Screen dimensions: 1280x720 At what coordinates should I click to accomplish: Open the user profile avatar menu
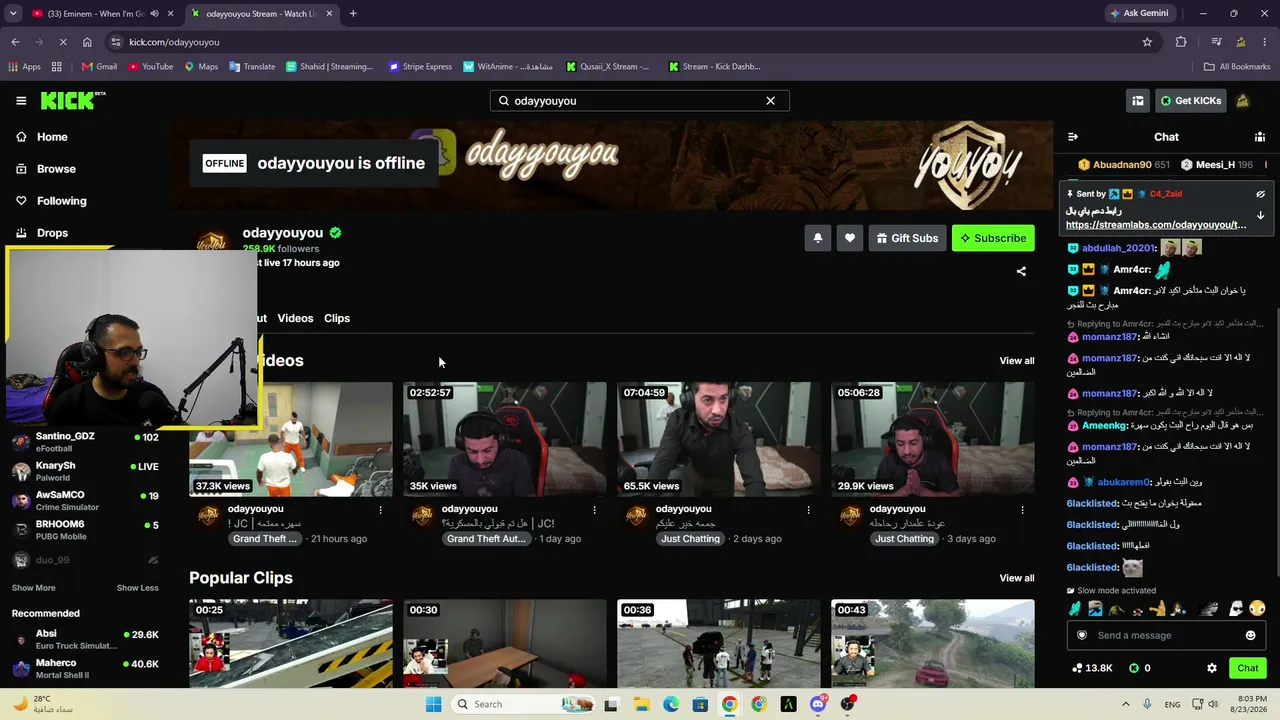click(x=1243, y=101)
